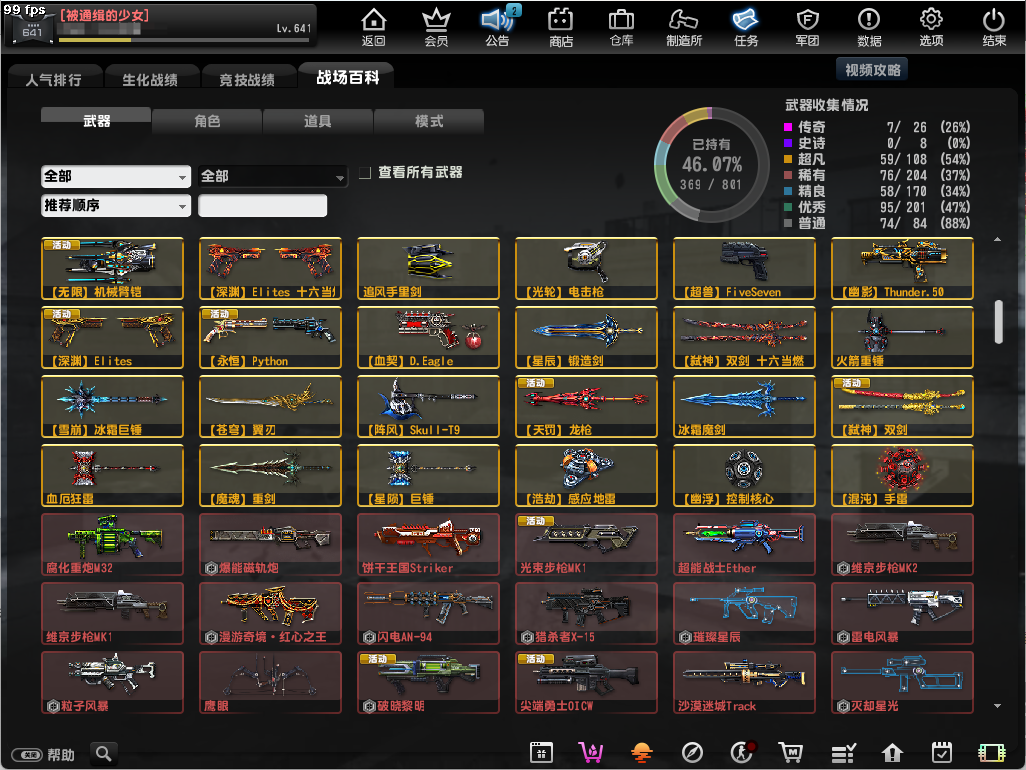
Task: Open the calendar check icon
Action: [942, 753]
